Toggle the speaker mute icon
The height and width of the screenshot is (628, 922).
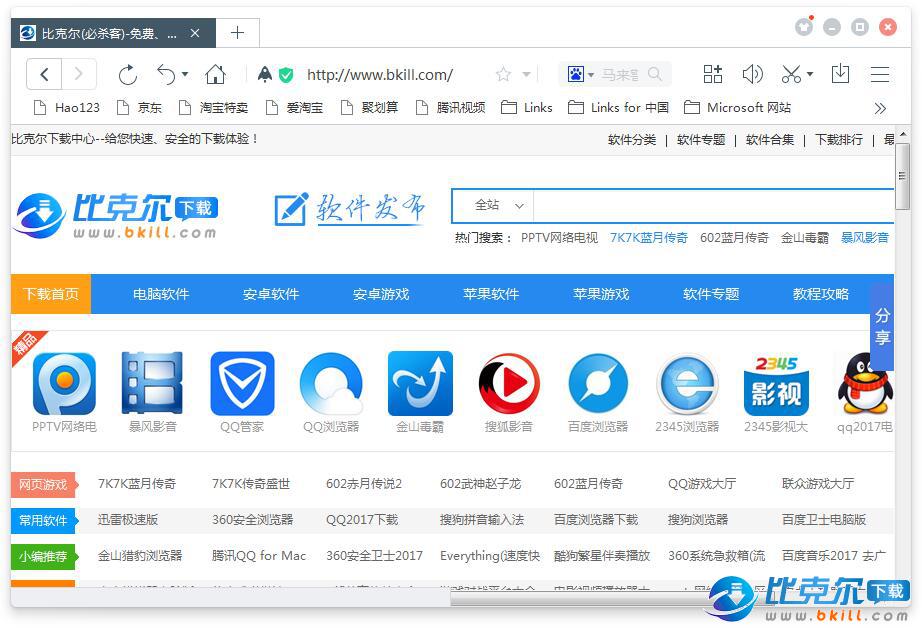coord(752,74)
